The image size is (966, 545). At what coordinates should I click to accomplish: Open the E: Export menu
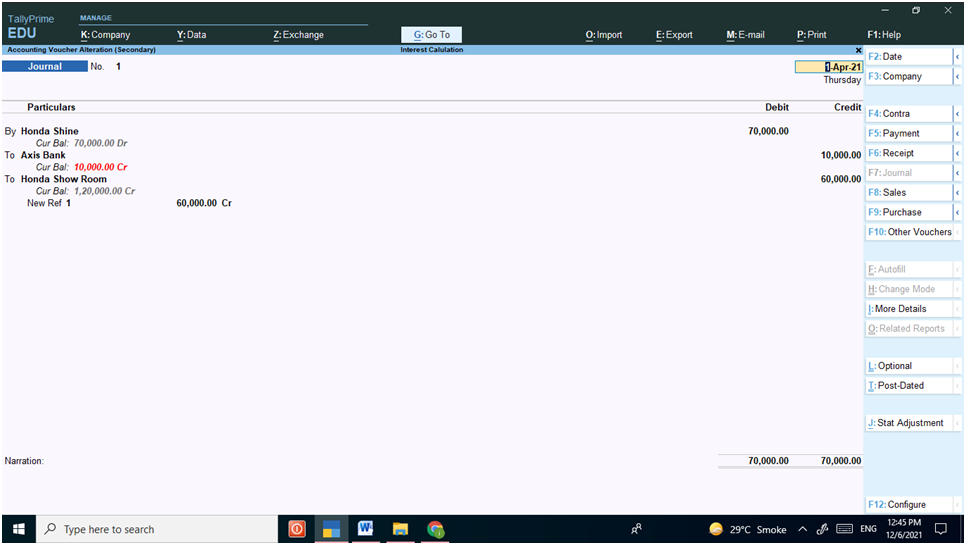pyautogui.click(x=674, y=35)
